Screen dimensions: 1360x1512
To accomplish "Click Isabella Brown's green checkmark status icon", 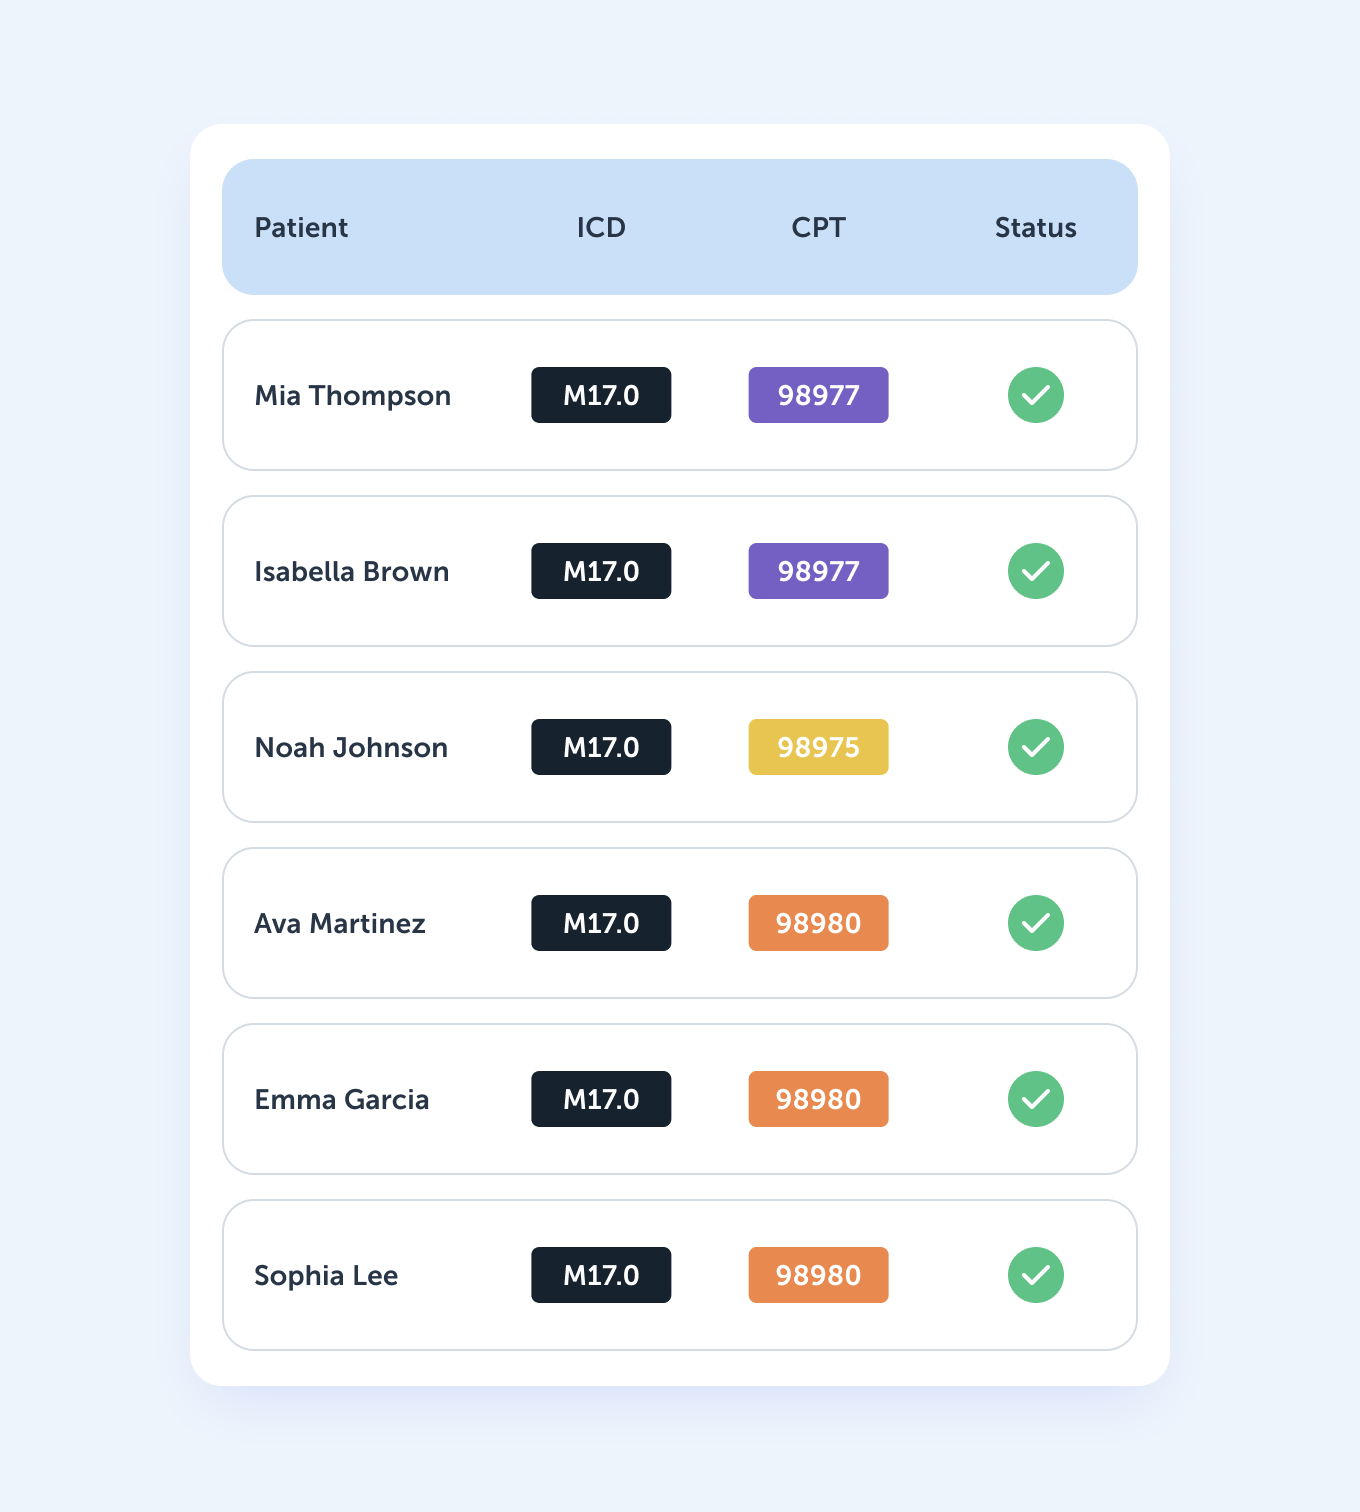I will 1035,571.
